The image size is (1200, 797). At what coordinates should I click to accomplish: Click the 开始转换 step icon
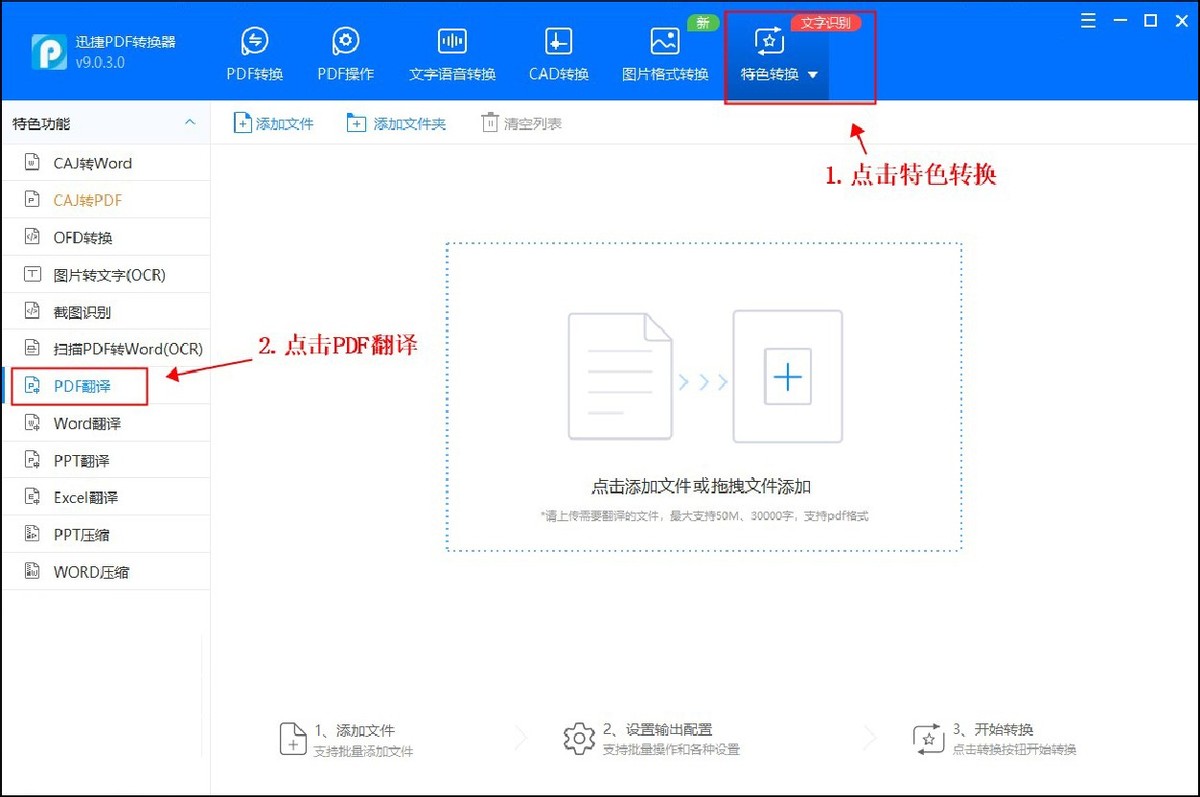928,737
